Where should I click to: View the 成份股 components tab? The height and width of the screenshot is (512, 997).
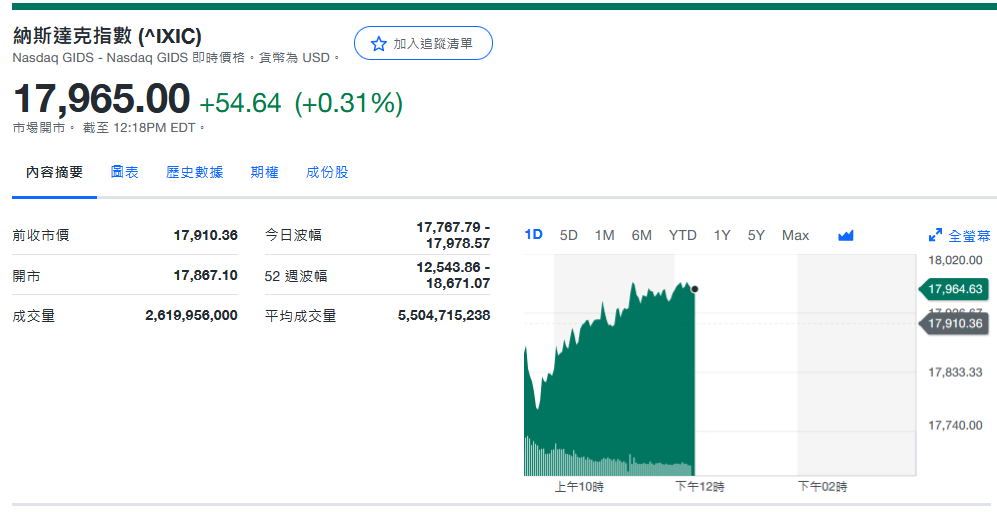point(327,172)
